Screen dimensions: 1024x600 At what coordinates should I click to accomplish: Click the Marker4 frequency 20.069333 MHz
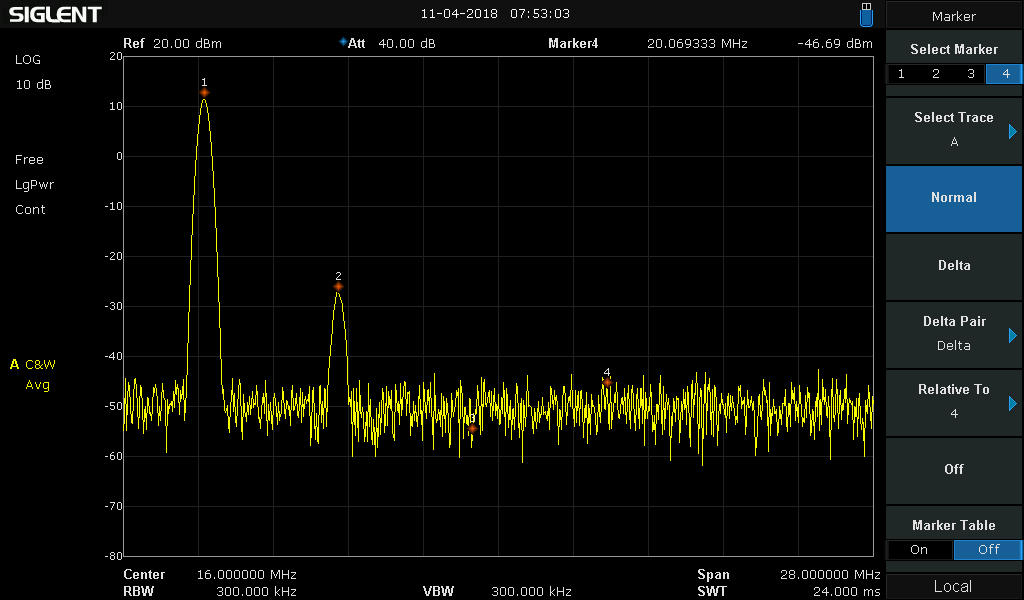tap(697, 44)
